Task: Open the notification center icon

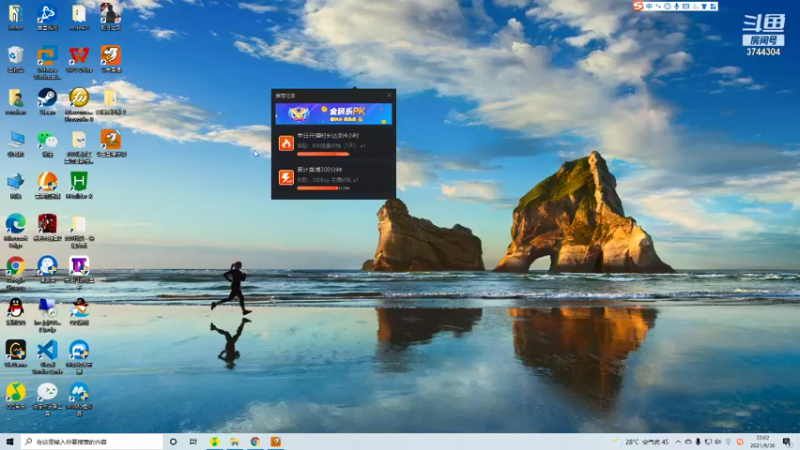Action: [787, 442]
